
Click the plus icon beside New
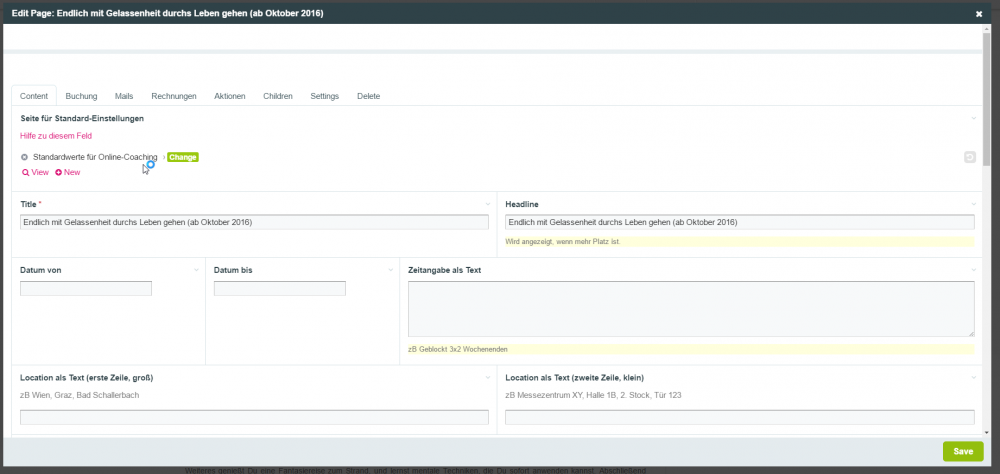(x=59, y=173)
